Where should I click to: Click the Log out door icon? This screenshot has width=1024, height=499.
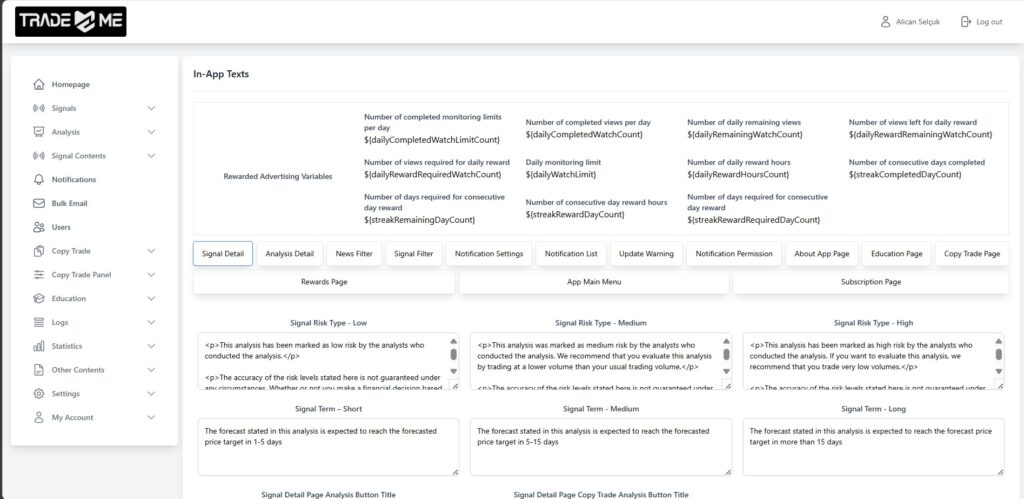click(x=966, y=22)
